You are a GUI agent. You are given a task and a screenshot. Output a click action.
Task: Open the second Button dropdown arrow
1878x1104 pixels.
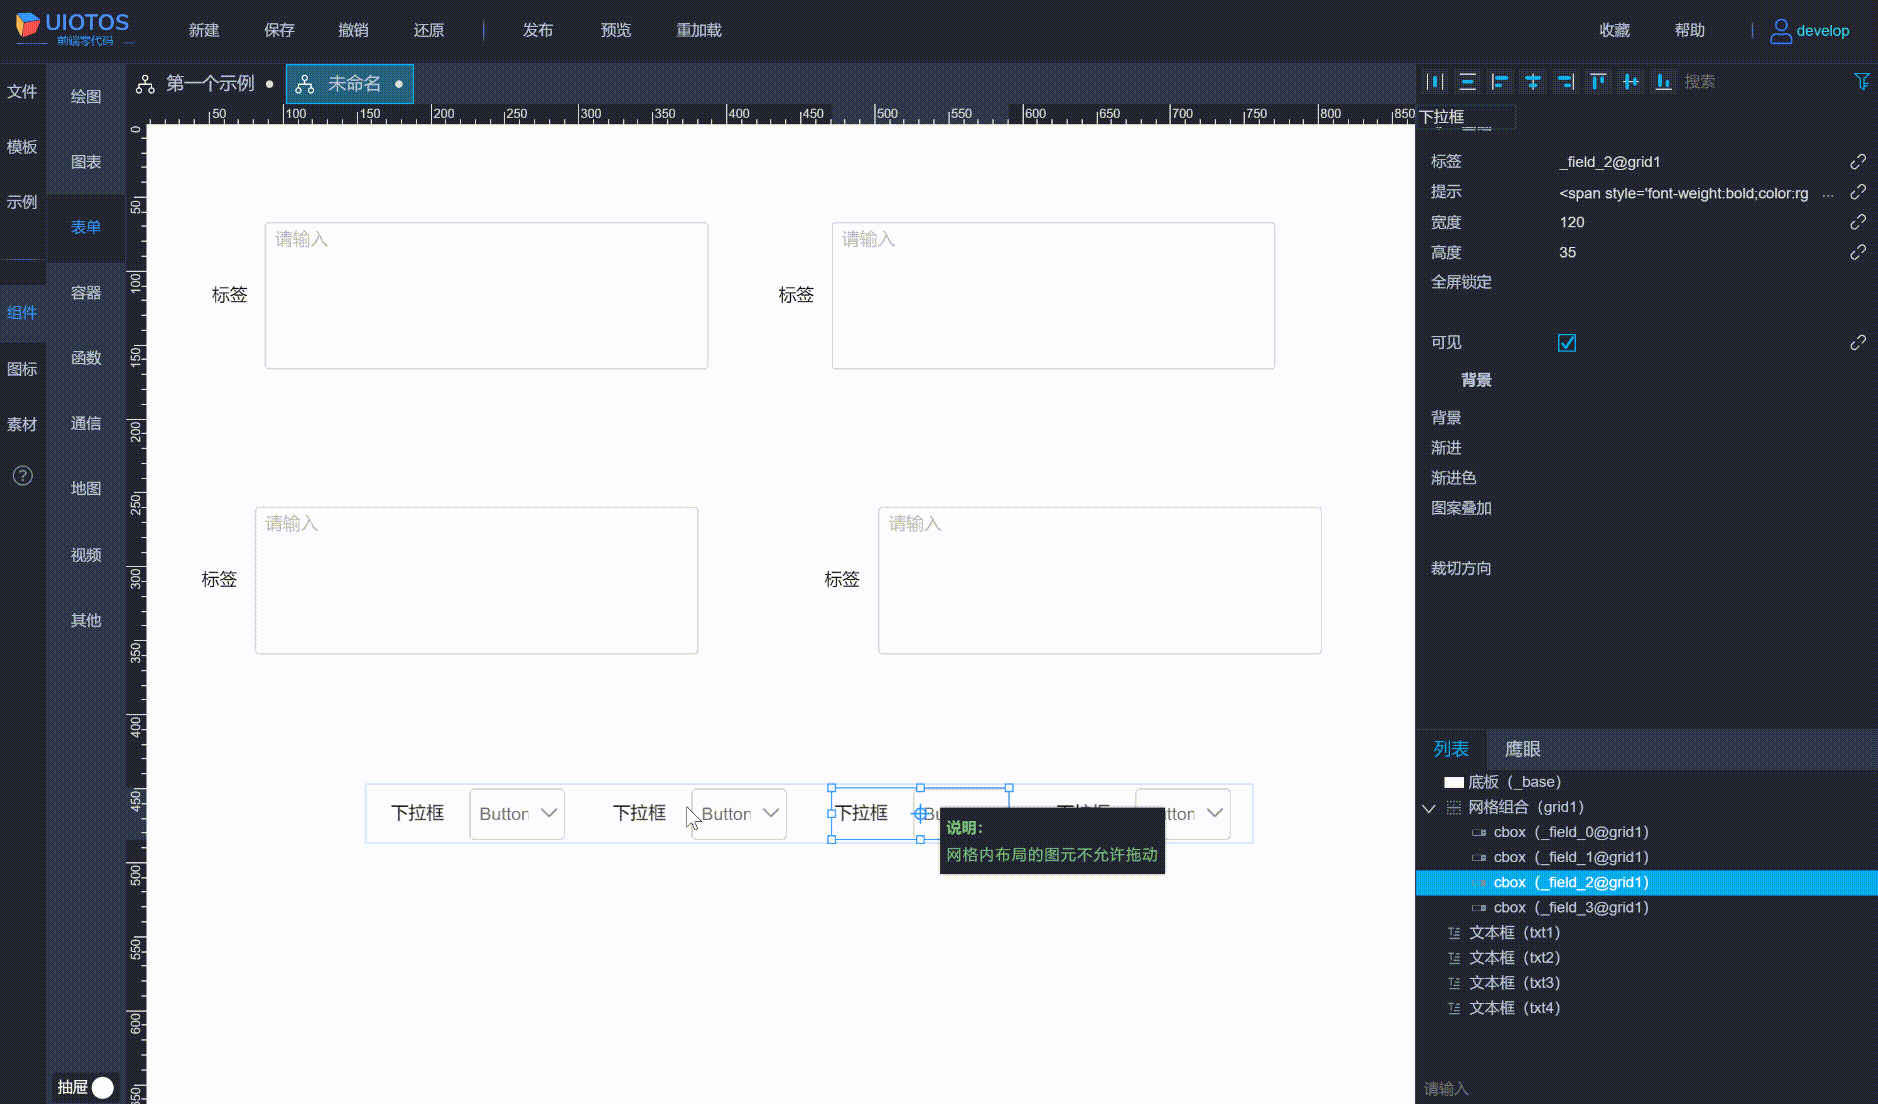pos(770,813)
